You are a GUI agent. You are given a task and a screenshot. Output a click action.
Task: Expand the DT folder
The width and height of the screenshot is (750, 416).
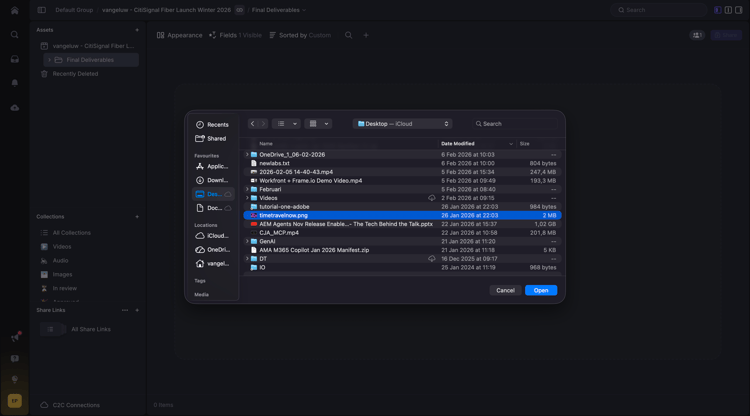pyautogui.click(x=247, y=259)
